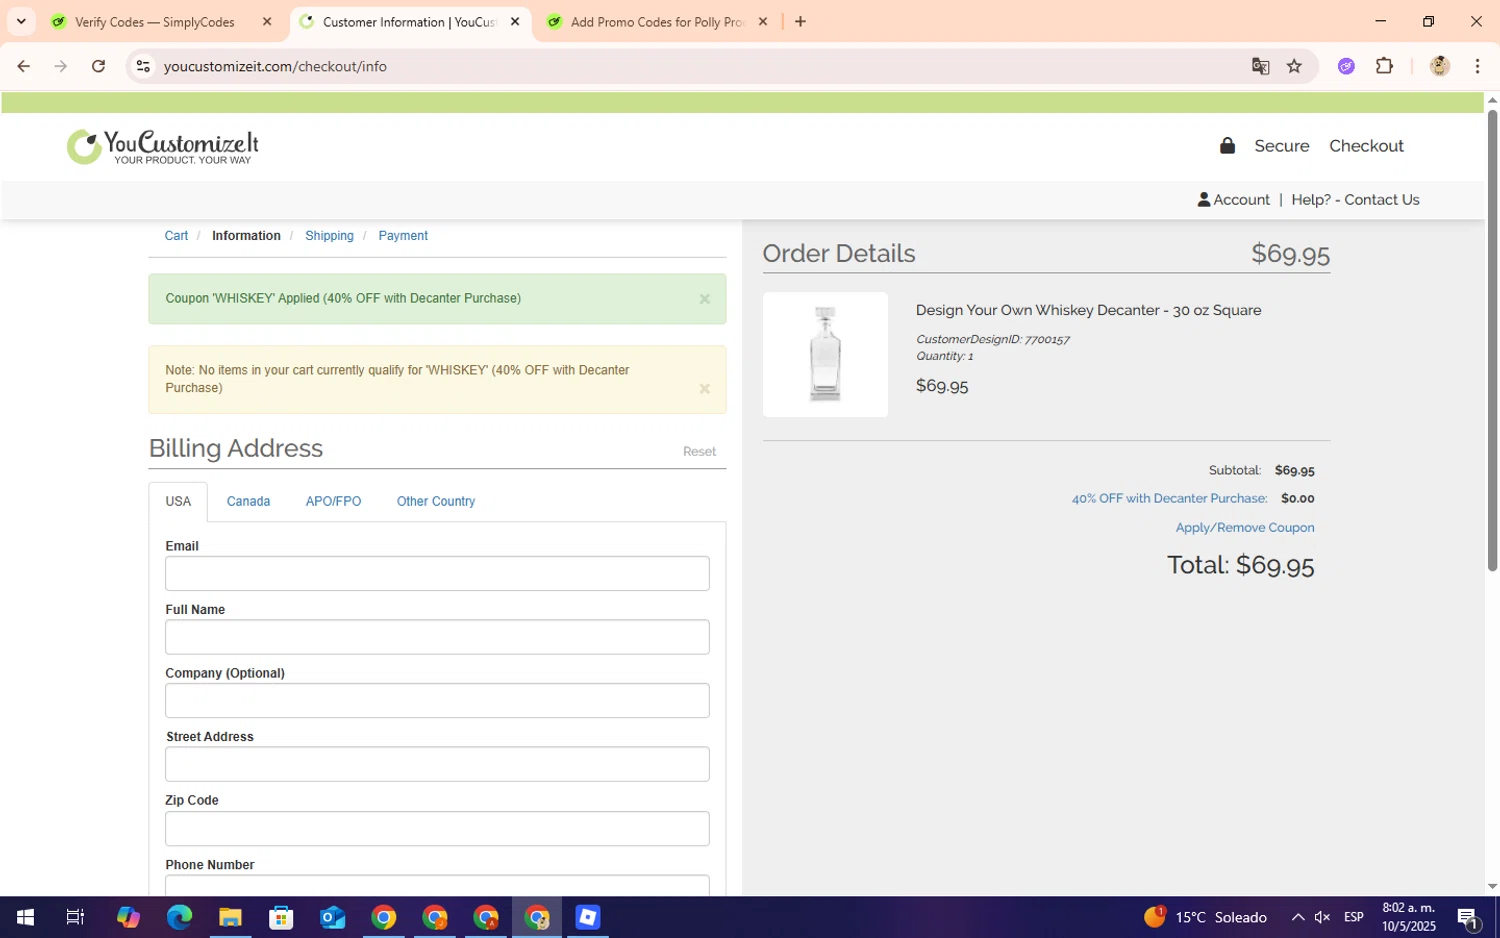Click the ESP language indicator

[1354, 917]
